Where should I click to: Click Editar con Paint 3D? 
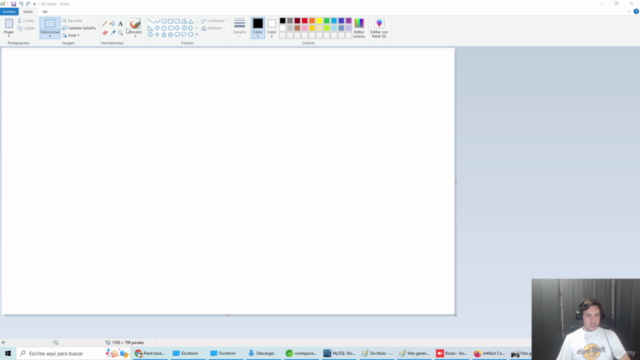pos(379,28)
